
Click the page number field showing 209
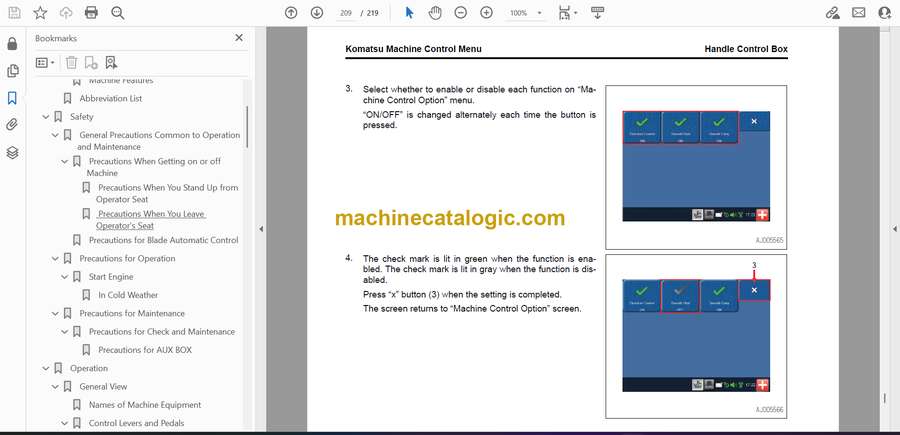346,13
